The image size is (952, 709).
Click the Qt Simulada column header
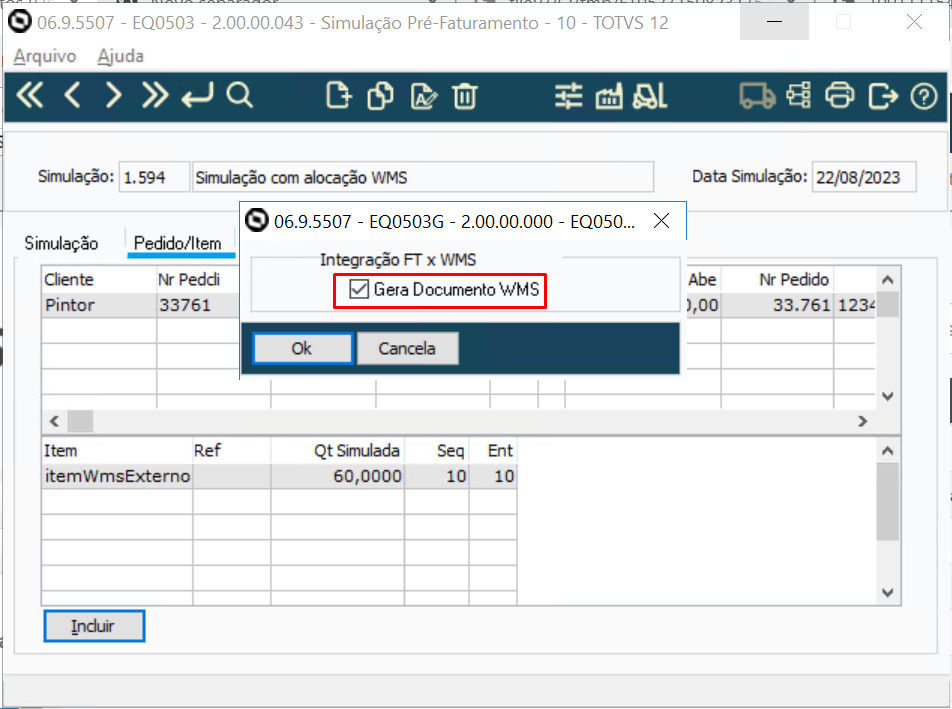pos(338,450)
